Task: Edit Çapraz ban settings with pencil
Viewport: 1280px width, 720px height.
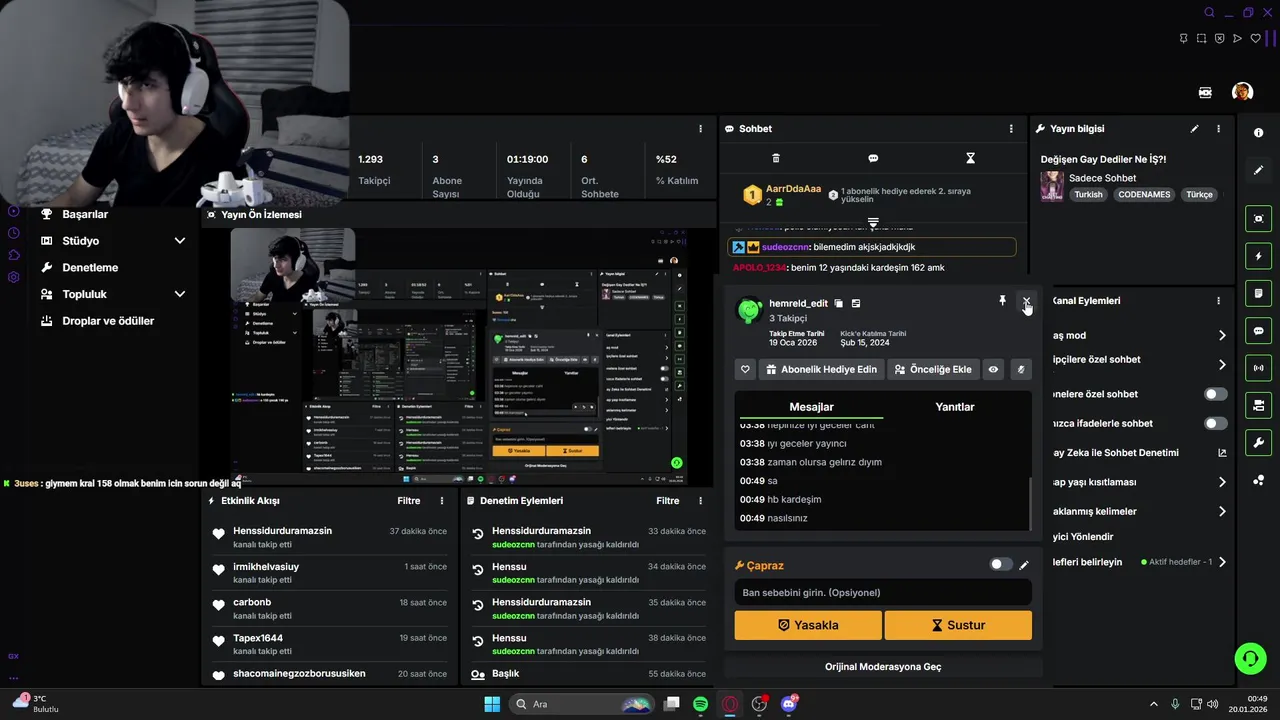Action: (1023, 565)
